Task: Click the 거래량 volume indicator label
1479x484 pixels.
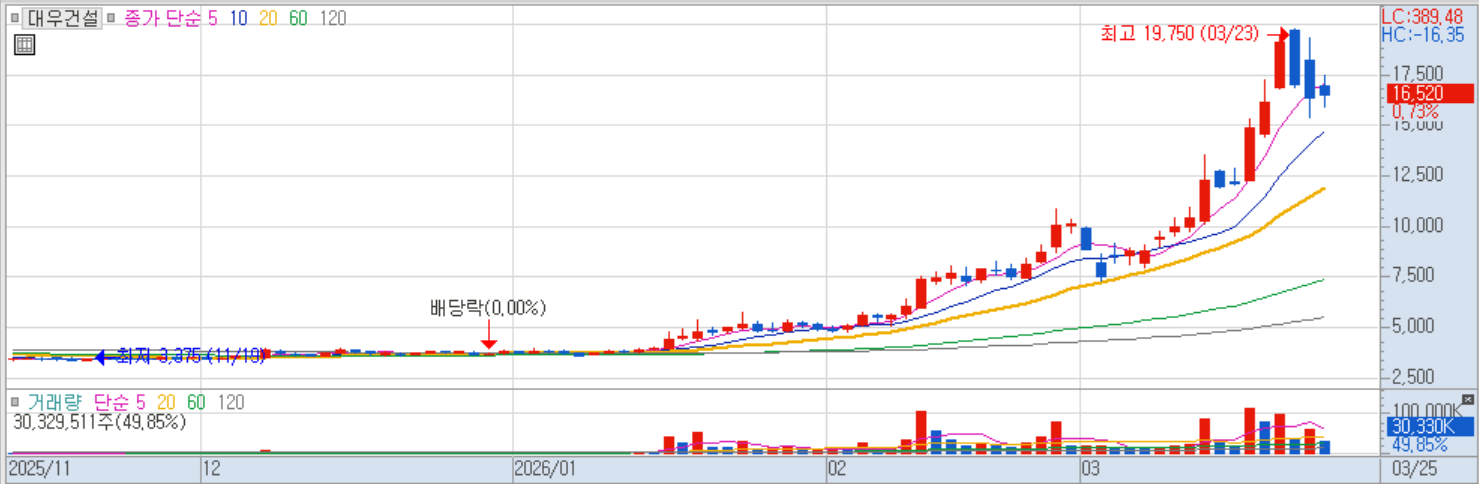Action: [x=55, y=402]
